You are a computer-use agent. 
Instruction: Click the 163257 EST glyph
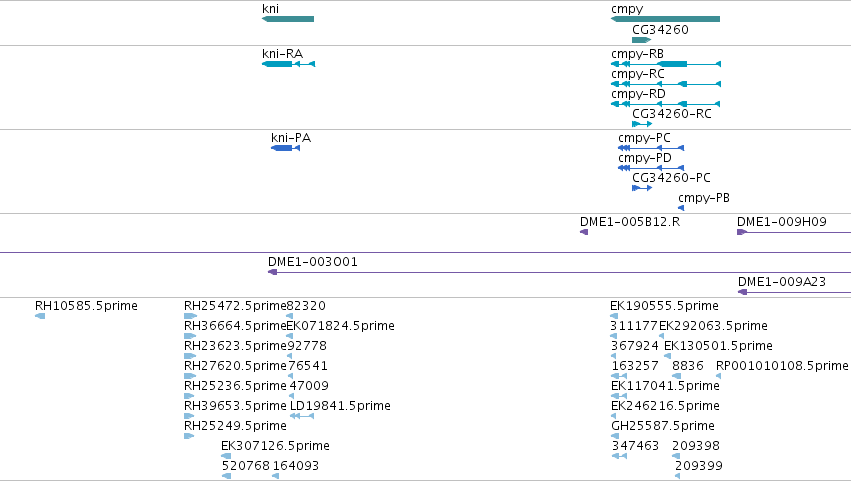619,376
